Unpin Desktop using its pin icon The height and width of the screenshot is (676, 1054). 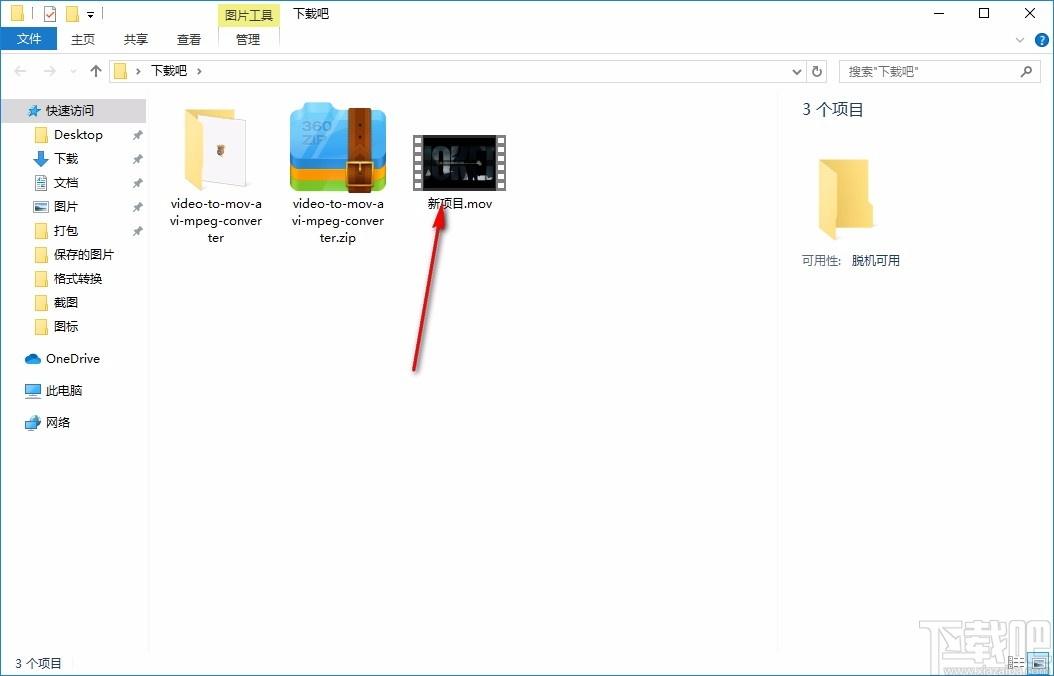coord(137,135)
